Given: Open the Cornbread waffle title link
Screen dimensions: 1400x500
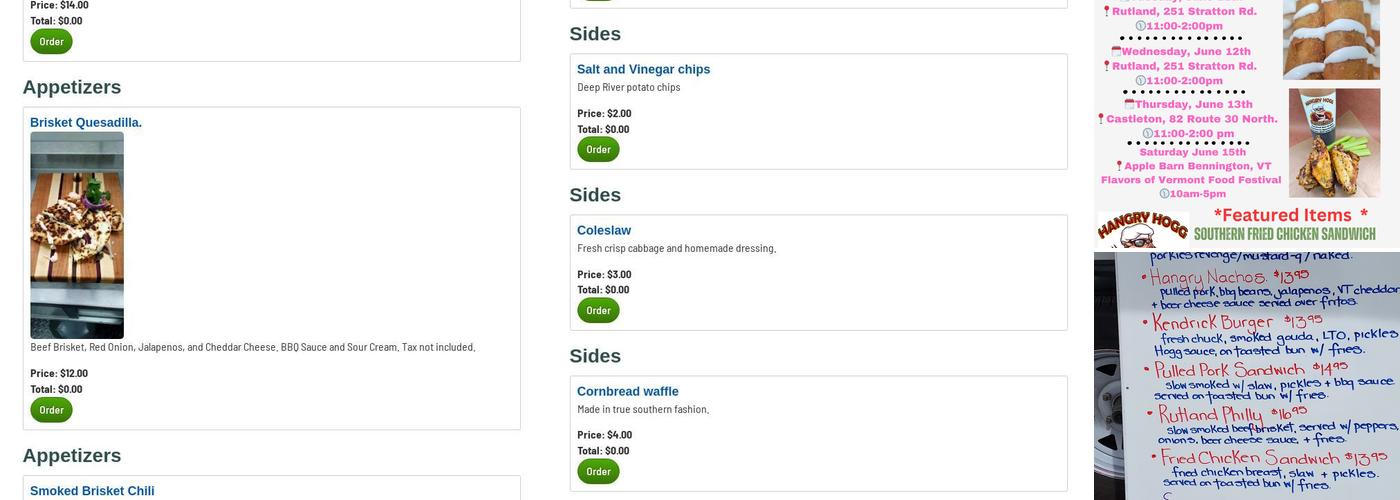Looking at the screenshot, I should click(627, 392).
